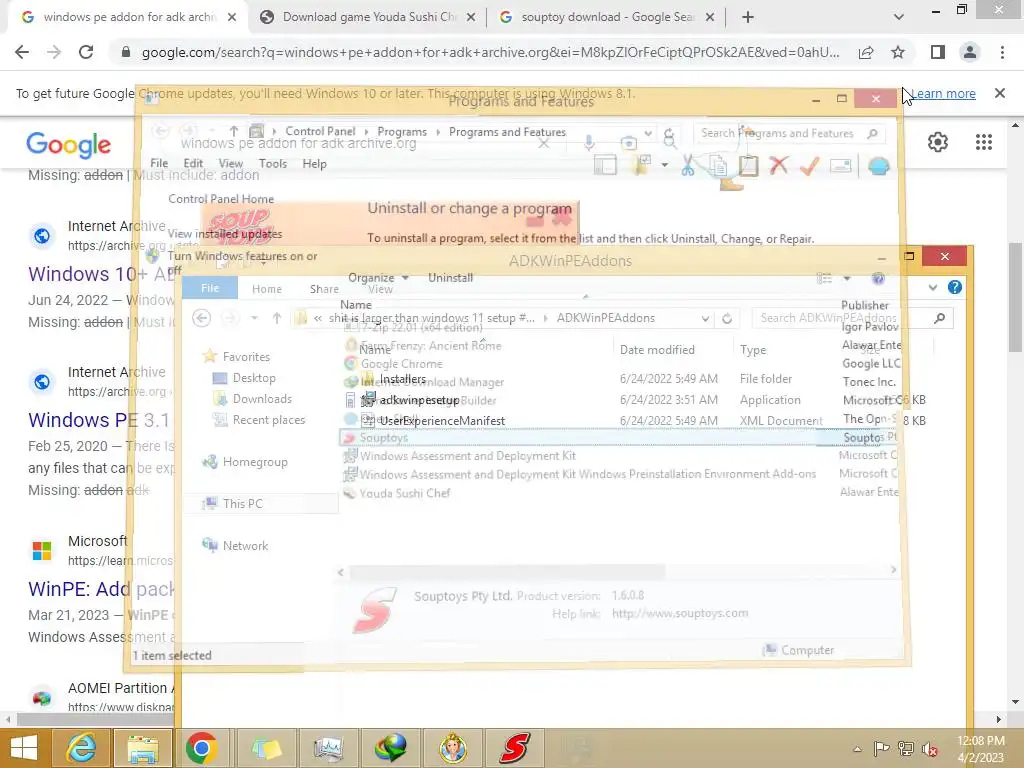Viewport: 1024px width, 768px height.
Task: Bookmark this page with star icon
Action: coord(898,52)
